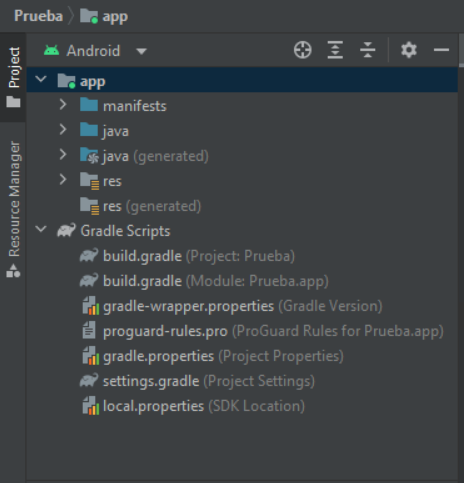Click the java folder icon
Viewport: 464px width, 483px height.
[89, 130]
